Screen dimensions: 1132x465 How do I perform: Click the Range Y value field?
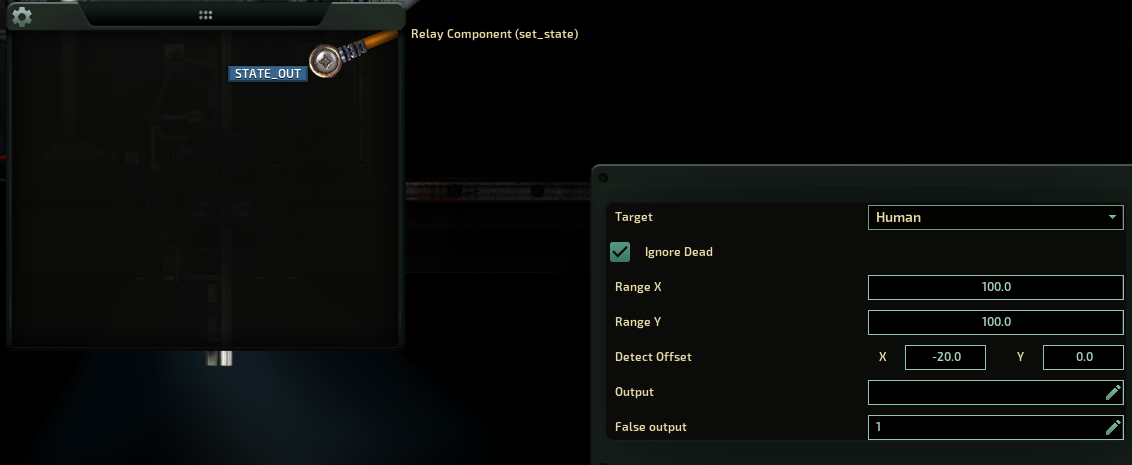996,322
